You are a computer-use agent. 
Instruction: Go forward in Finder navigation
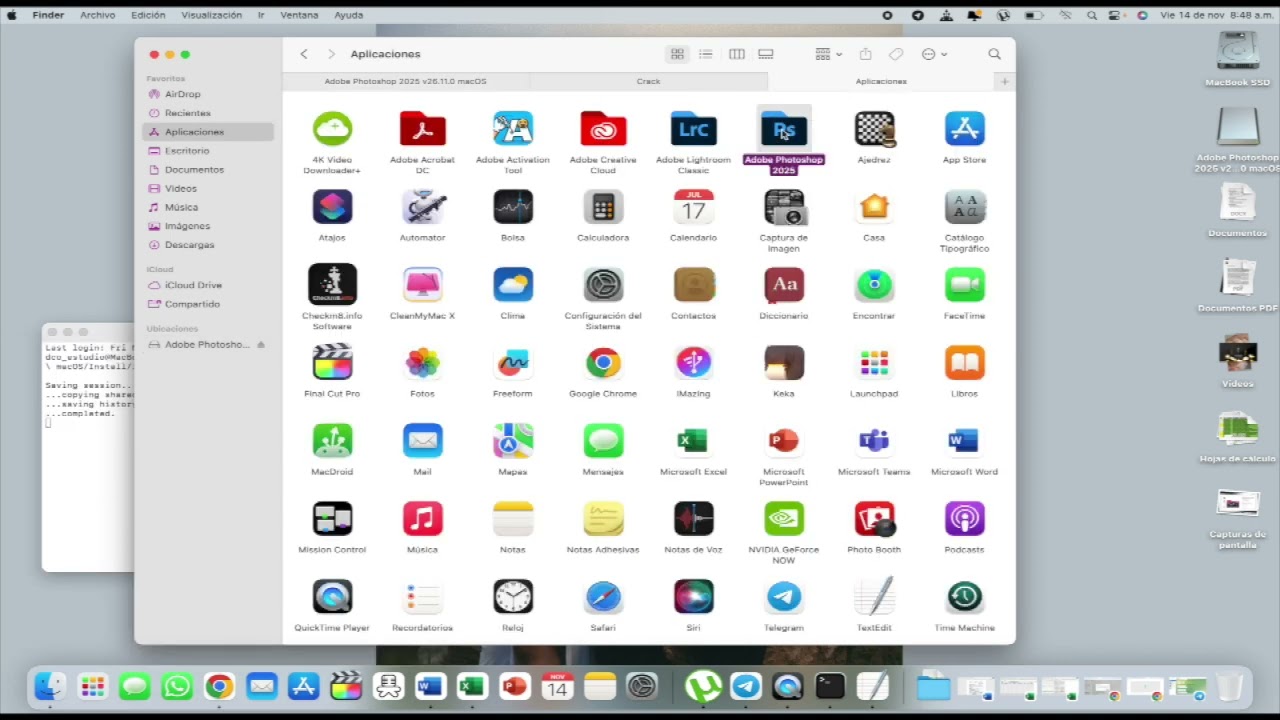pos(331,54)
